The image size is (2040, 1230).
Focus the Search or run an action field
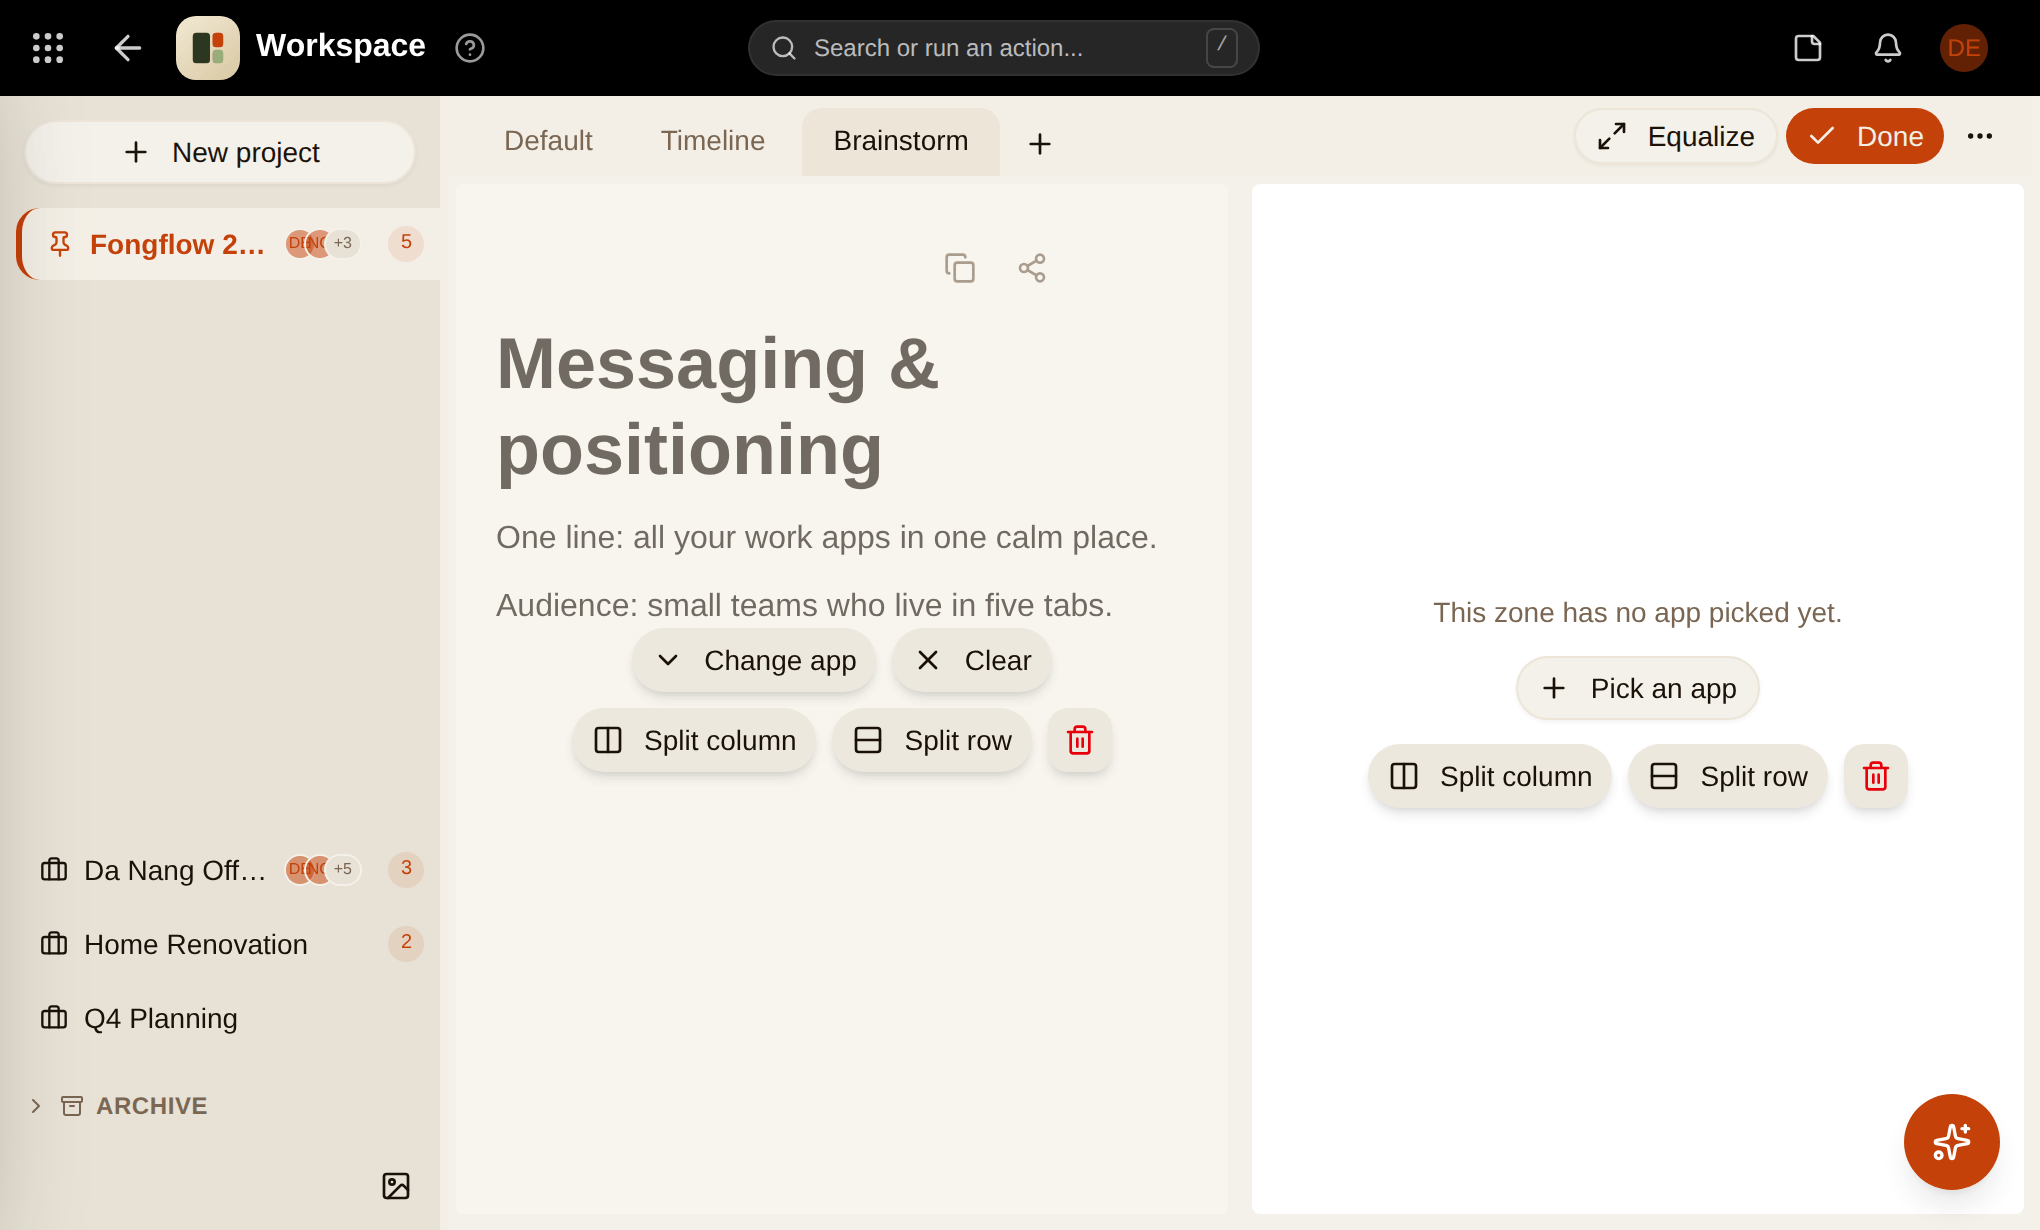(x=1003, y=48)
